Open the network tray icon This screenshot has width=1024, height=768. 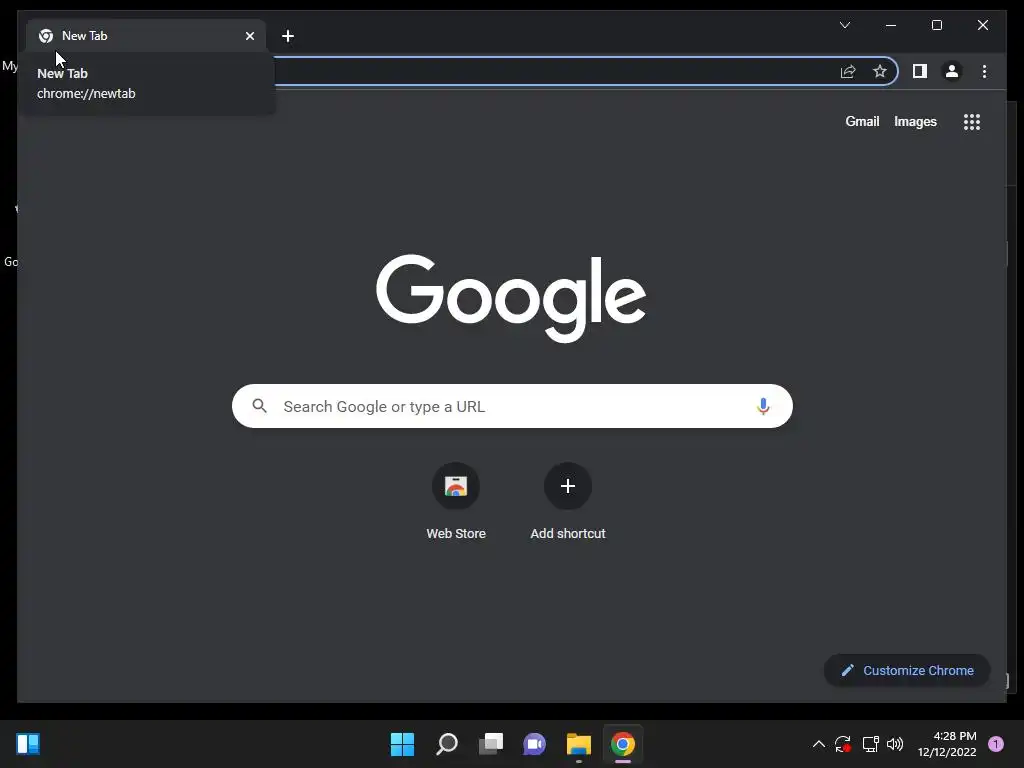tap(871, 744)
